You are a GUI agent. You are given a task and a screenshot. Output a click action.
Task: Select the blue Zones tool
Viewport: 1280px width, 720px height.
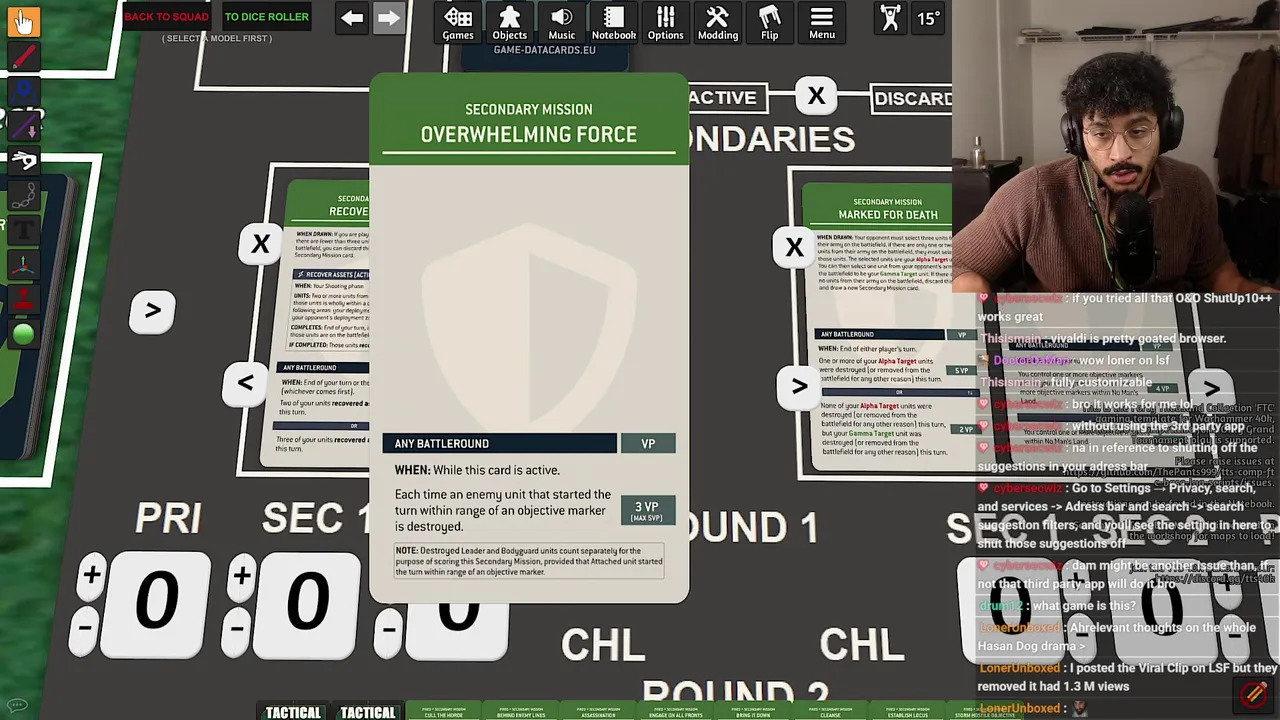(23, 91)
